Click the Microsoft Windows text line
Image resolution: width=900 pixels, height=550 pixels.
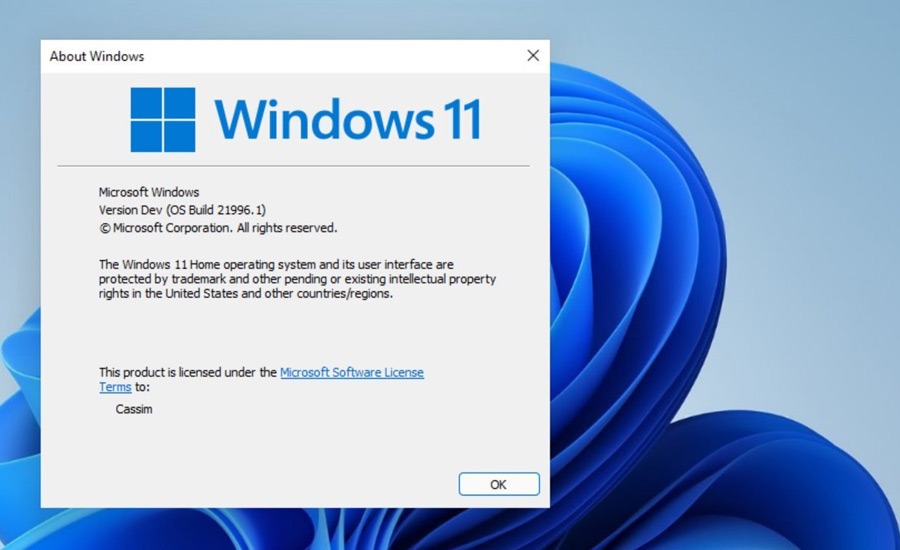[x=149, y=192]
